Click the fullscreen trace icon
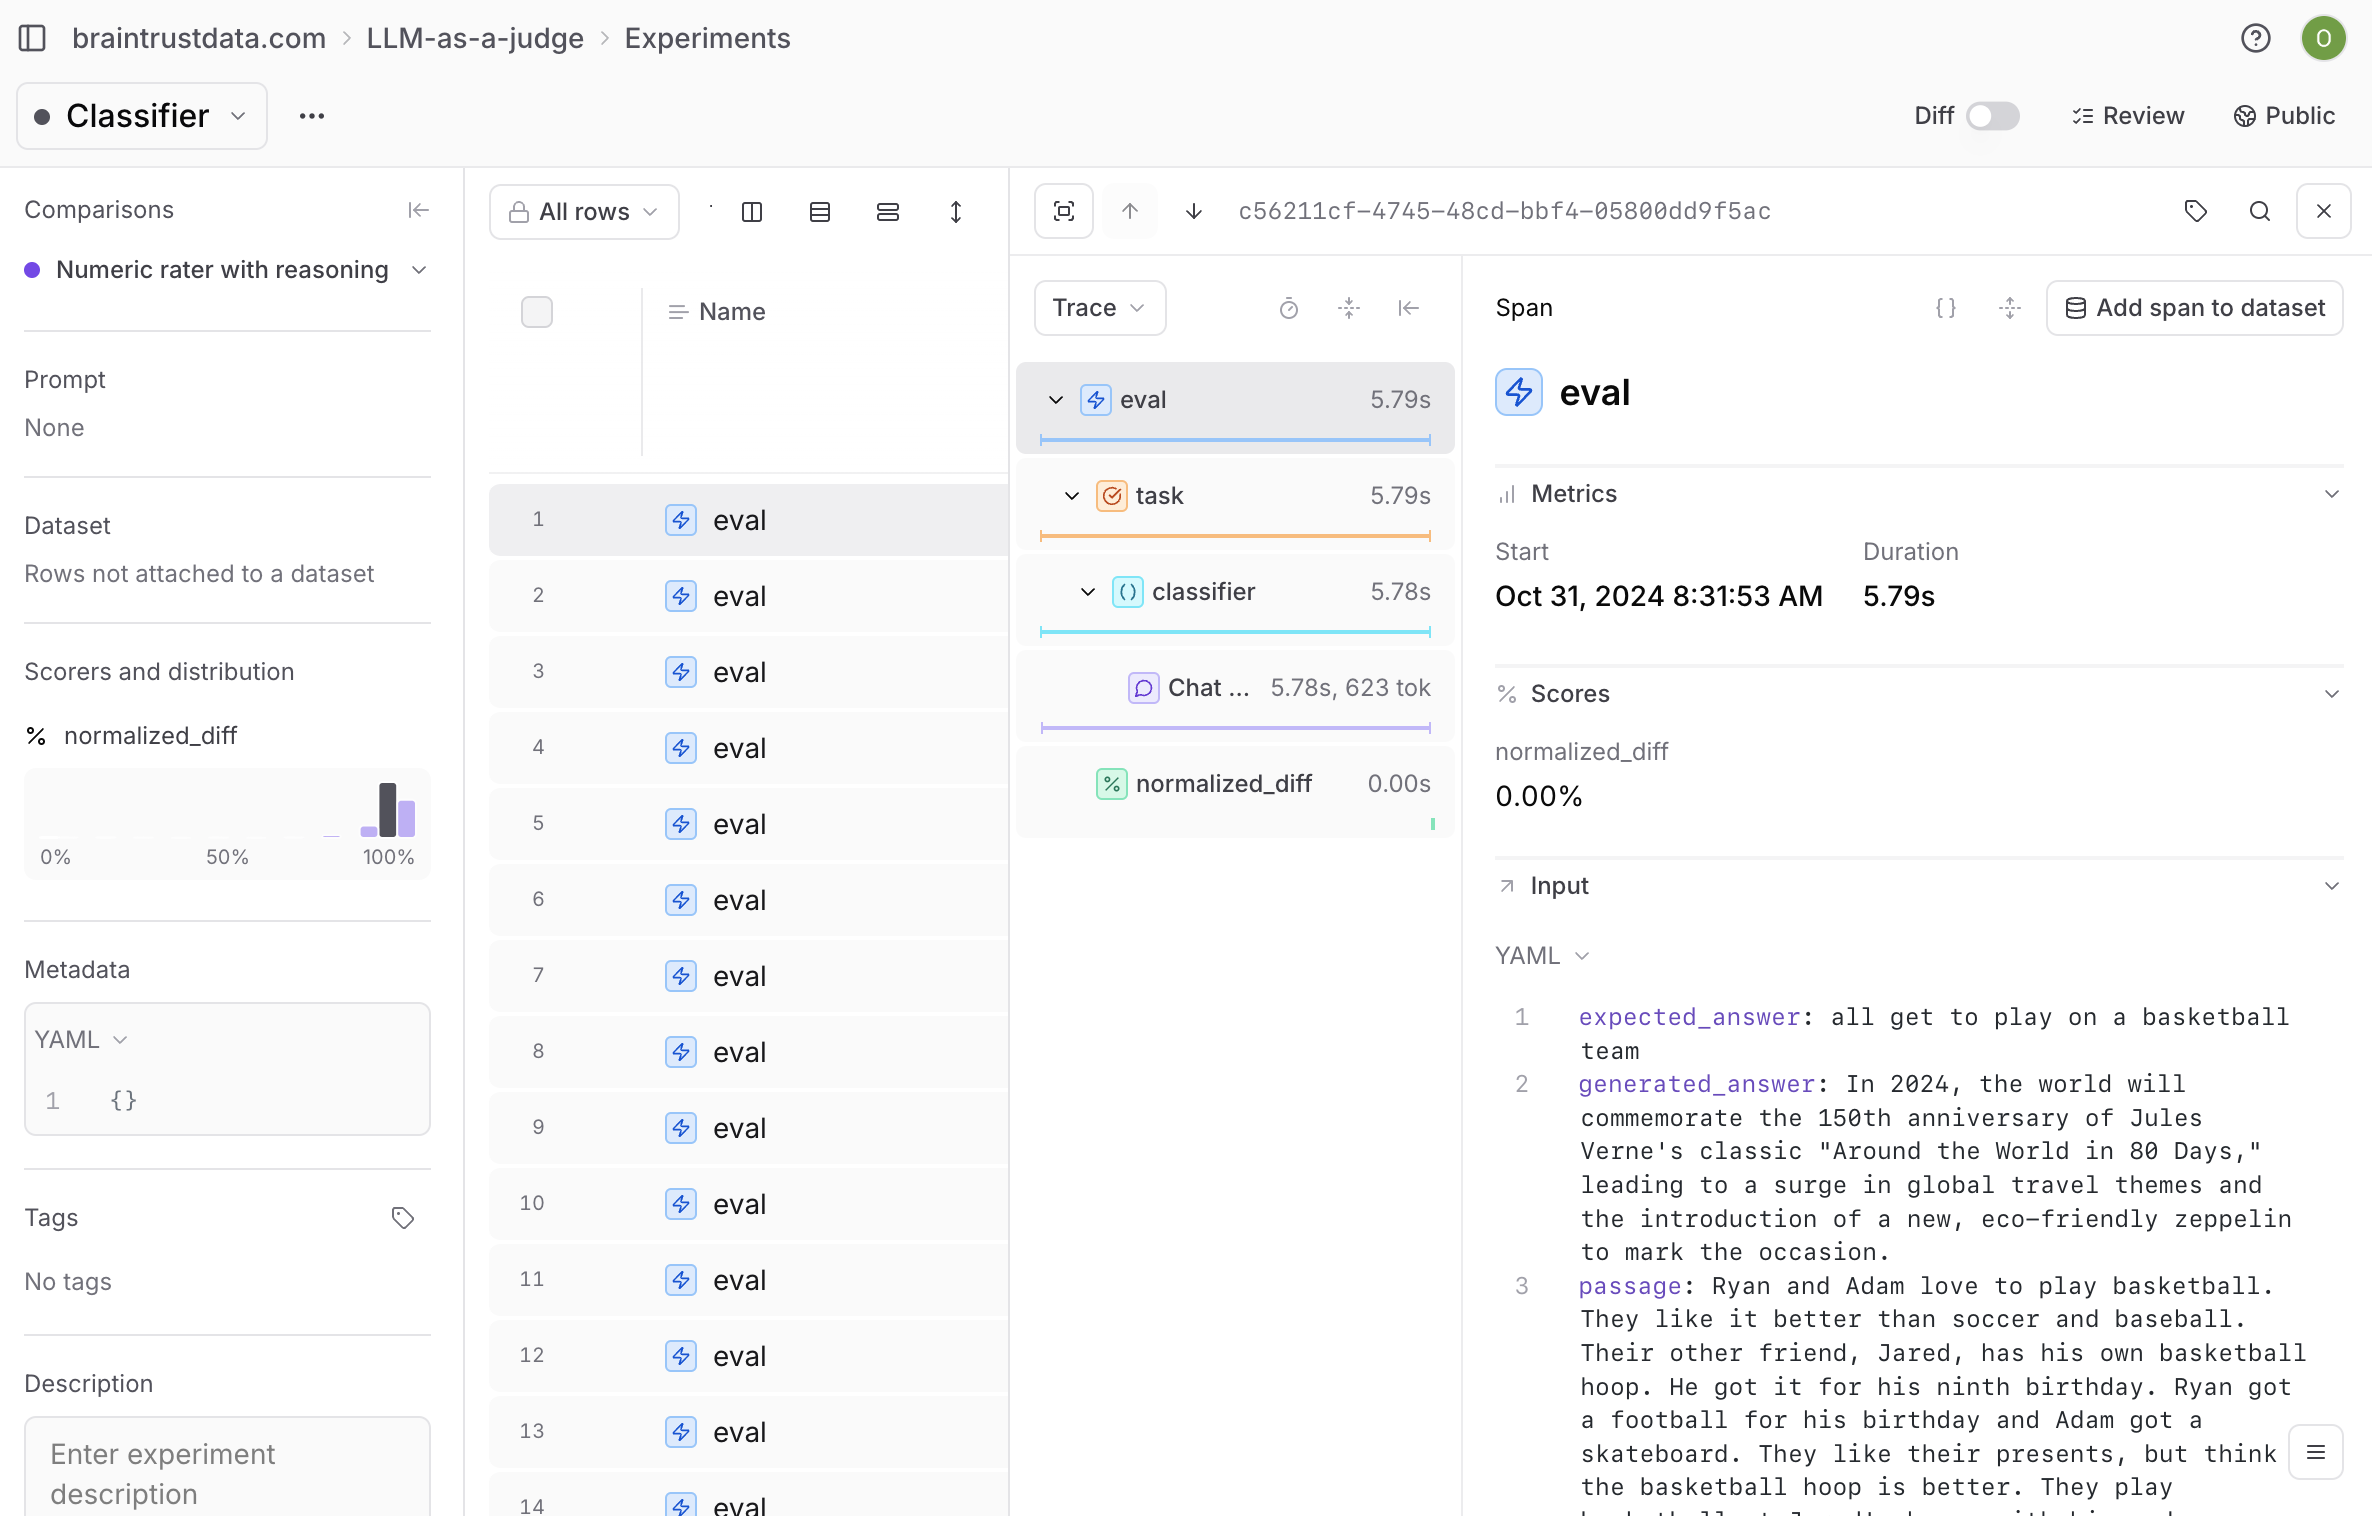Screen dimensions: 2372x1516 tap(1063, 211)
